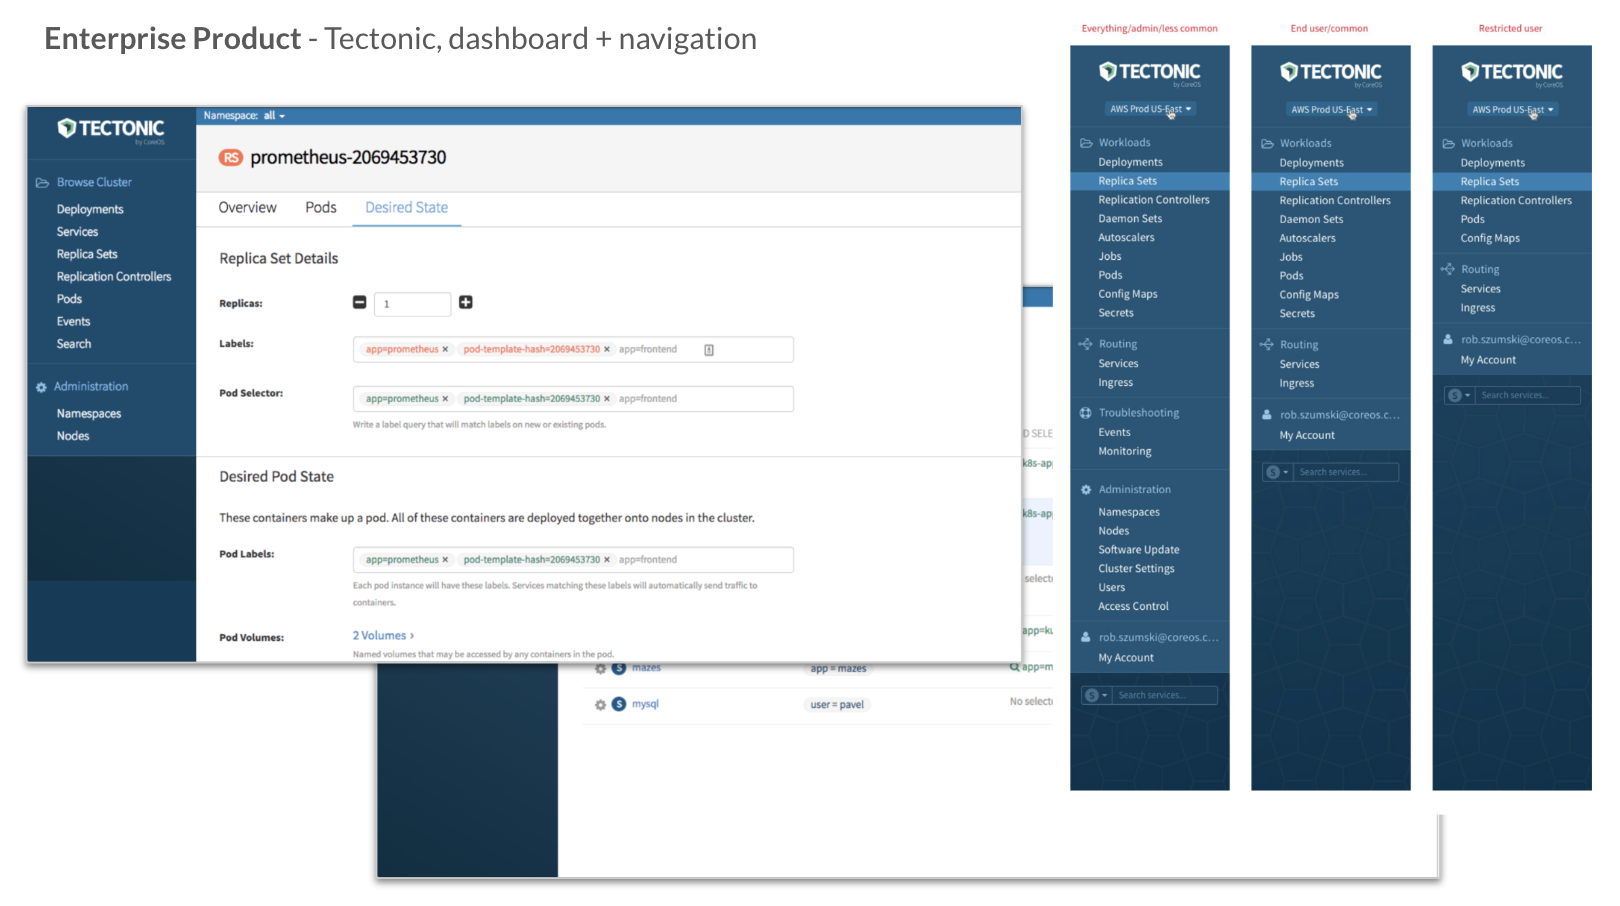Click the Browse Cluster folder icon
The width and height of the screenshot is (1620, 906).
coord(42,183)
